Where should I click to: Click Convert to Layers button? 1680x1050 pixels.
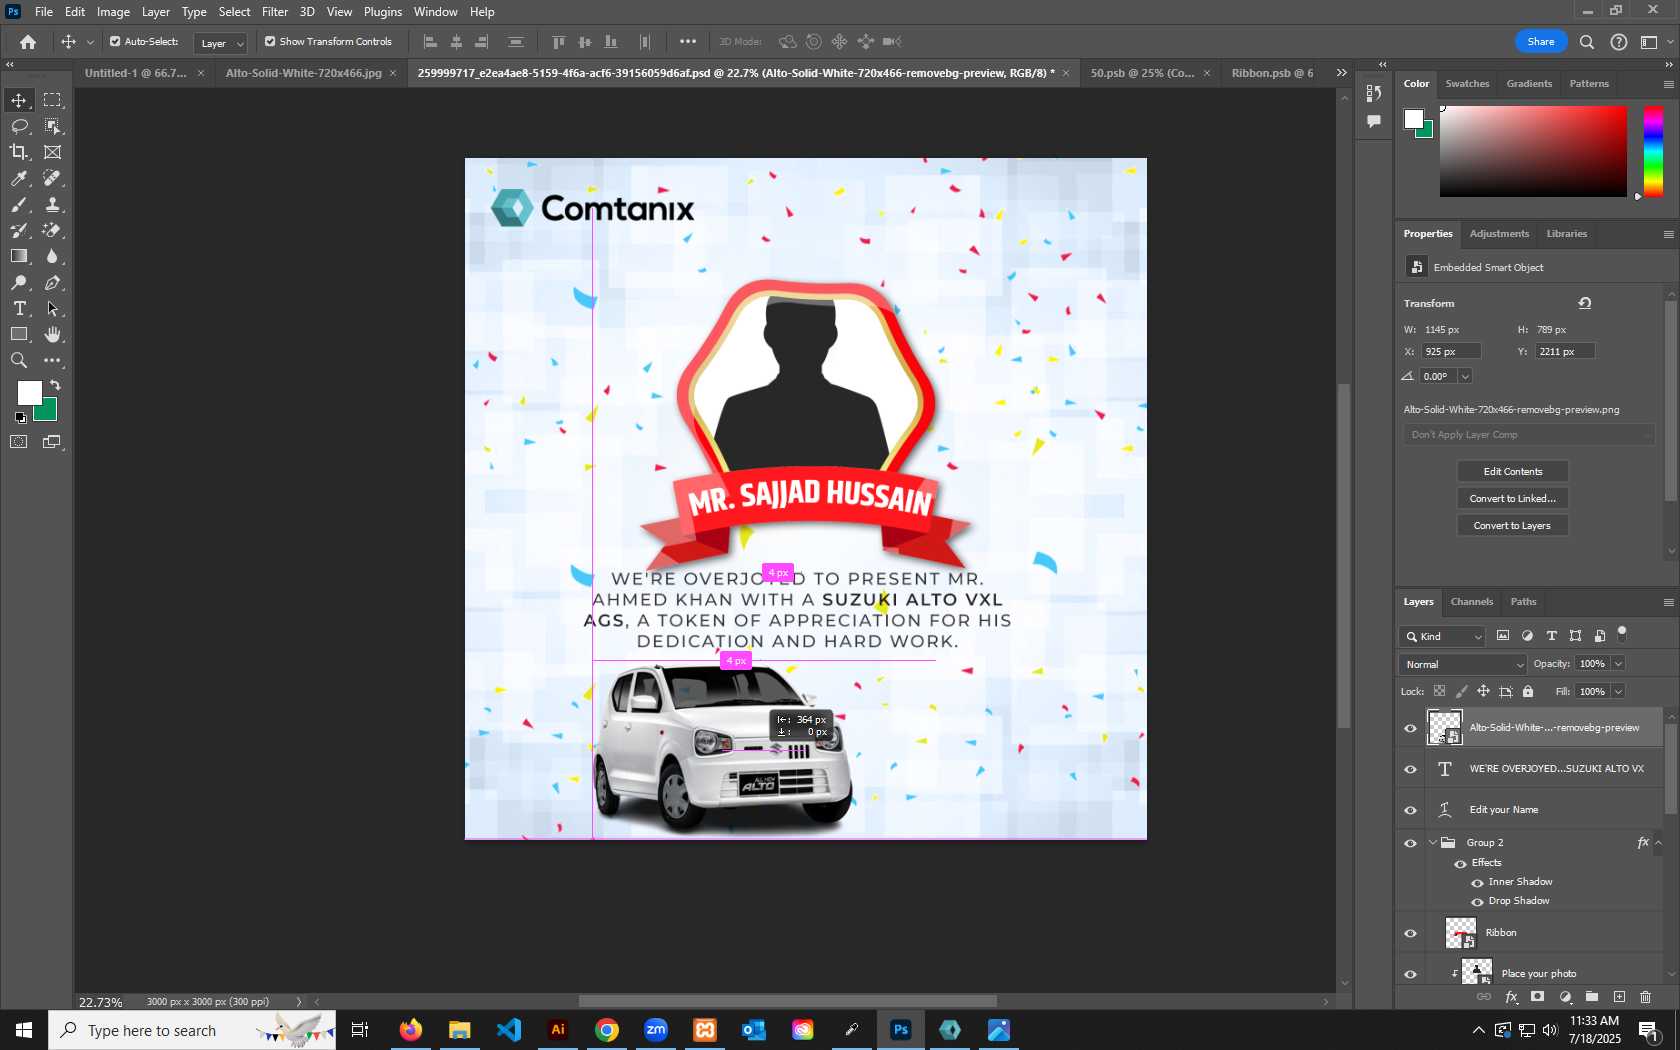coord(1513,526)
